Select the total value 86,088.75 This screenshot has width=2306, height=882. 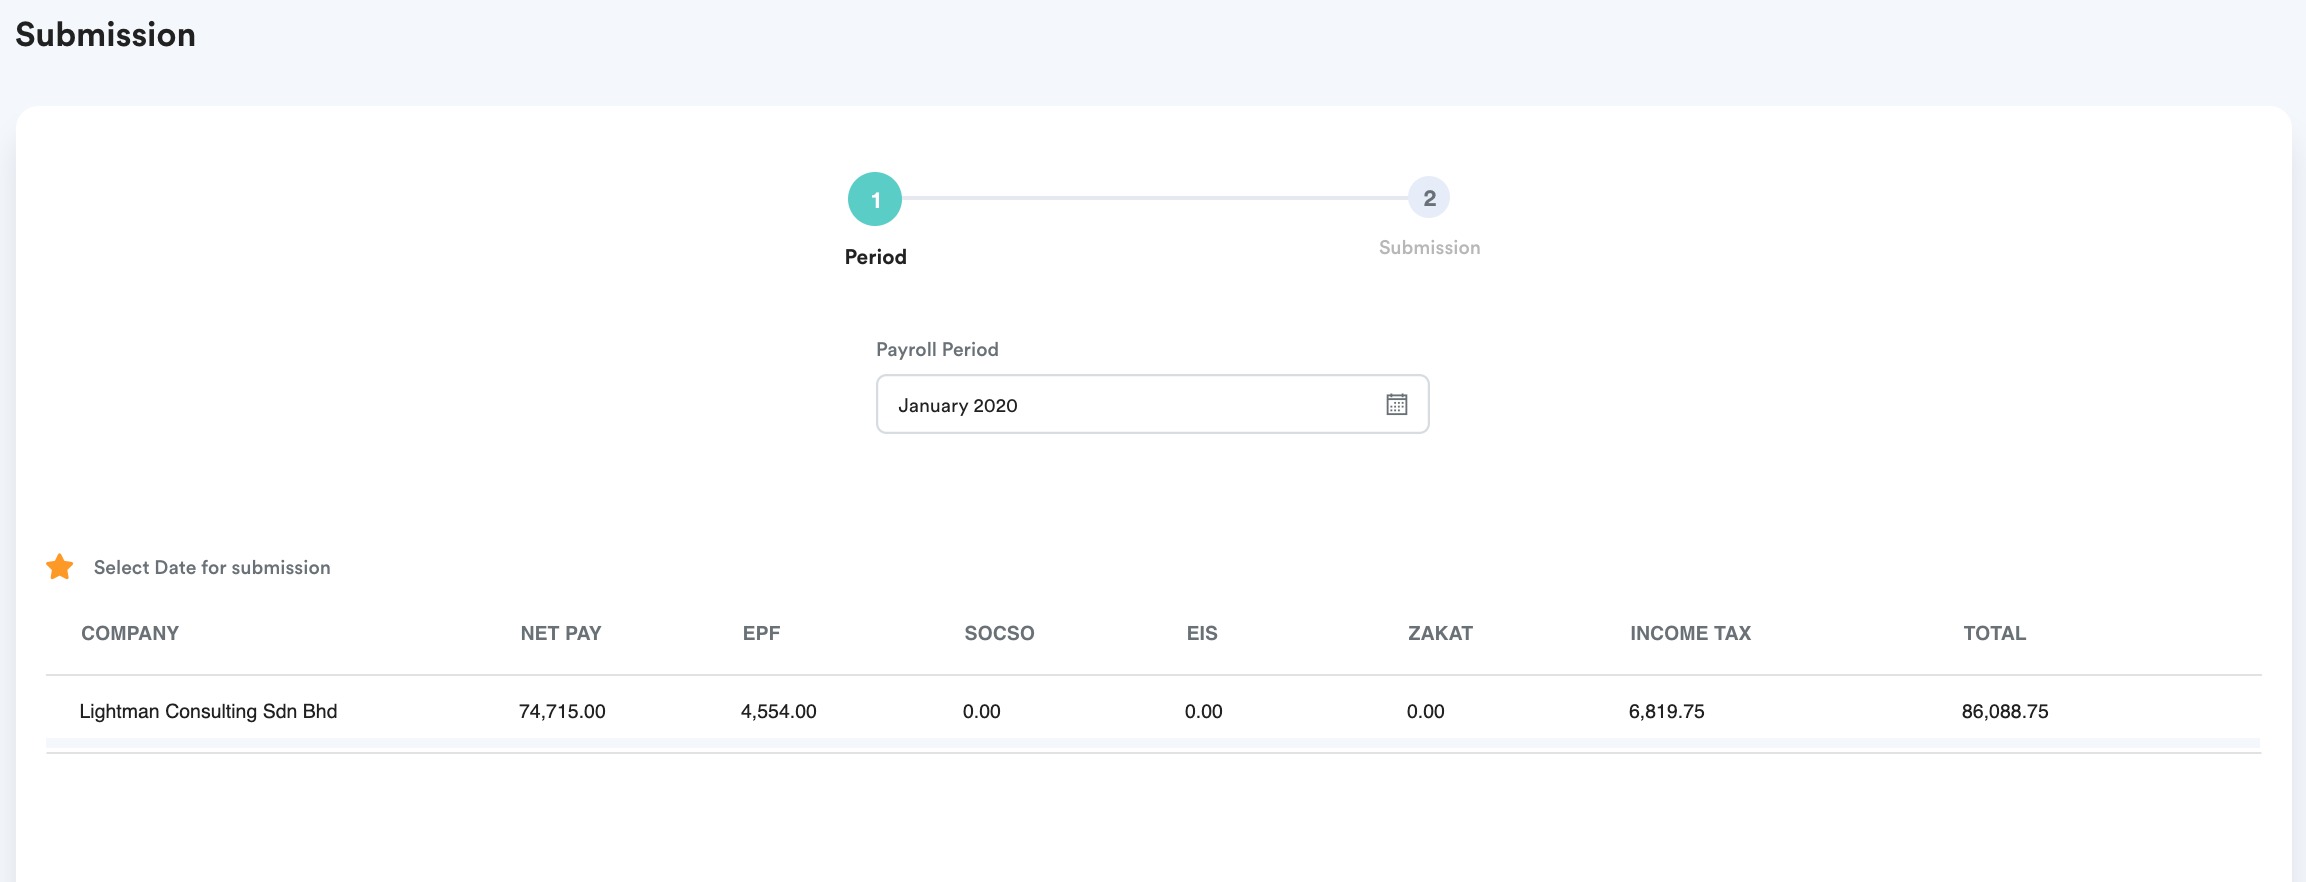pyautogui.click(x=2005, y=711)
